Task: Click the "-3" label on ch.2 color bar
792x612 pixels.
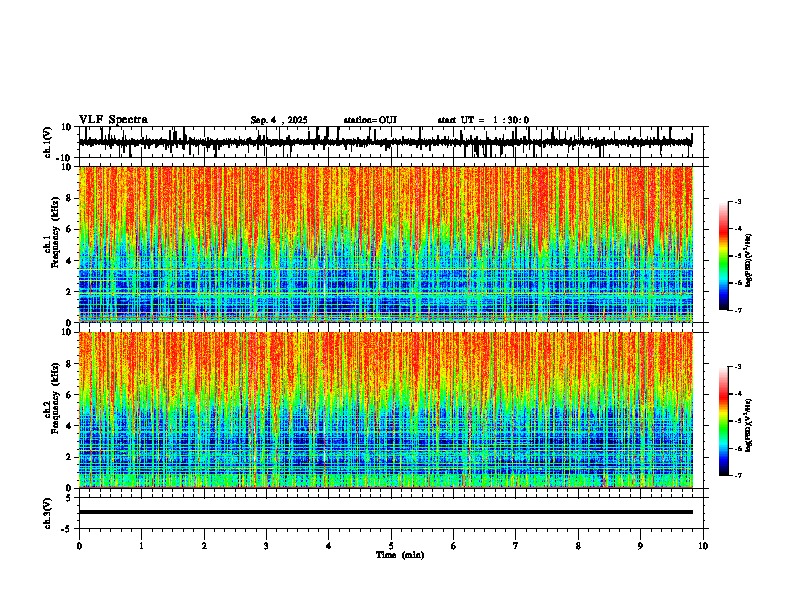Action: (x=738, y=367)
